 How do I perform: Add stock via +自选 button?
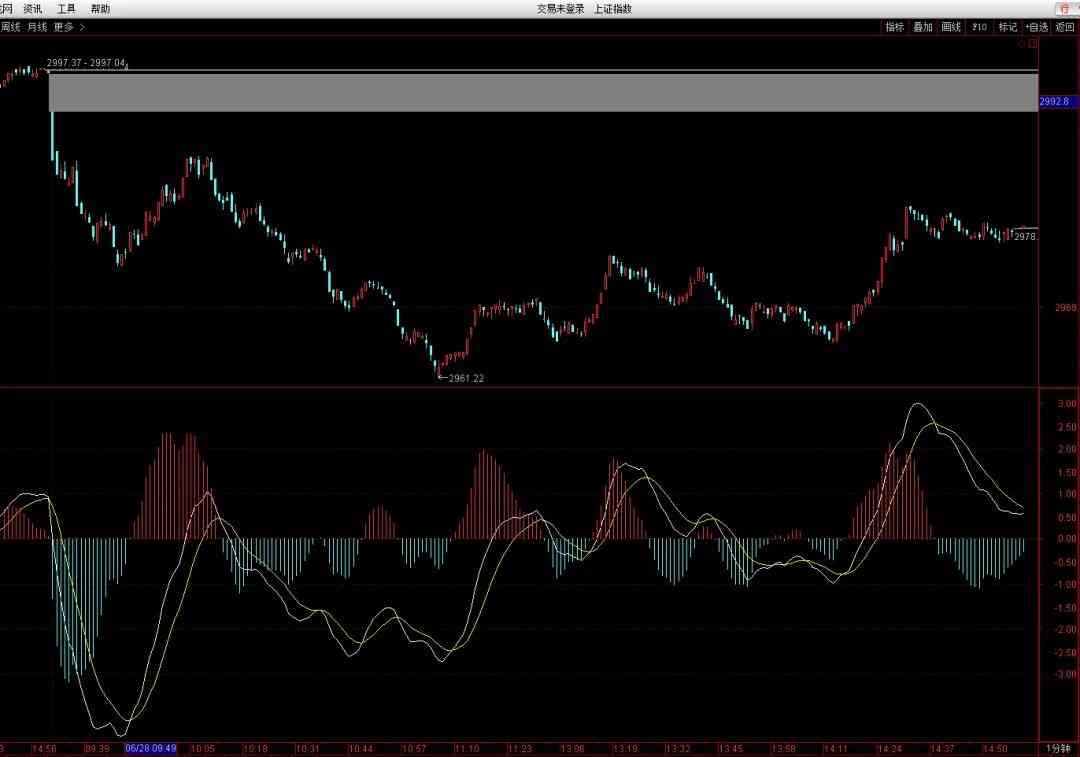point(1036,27)
